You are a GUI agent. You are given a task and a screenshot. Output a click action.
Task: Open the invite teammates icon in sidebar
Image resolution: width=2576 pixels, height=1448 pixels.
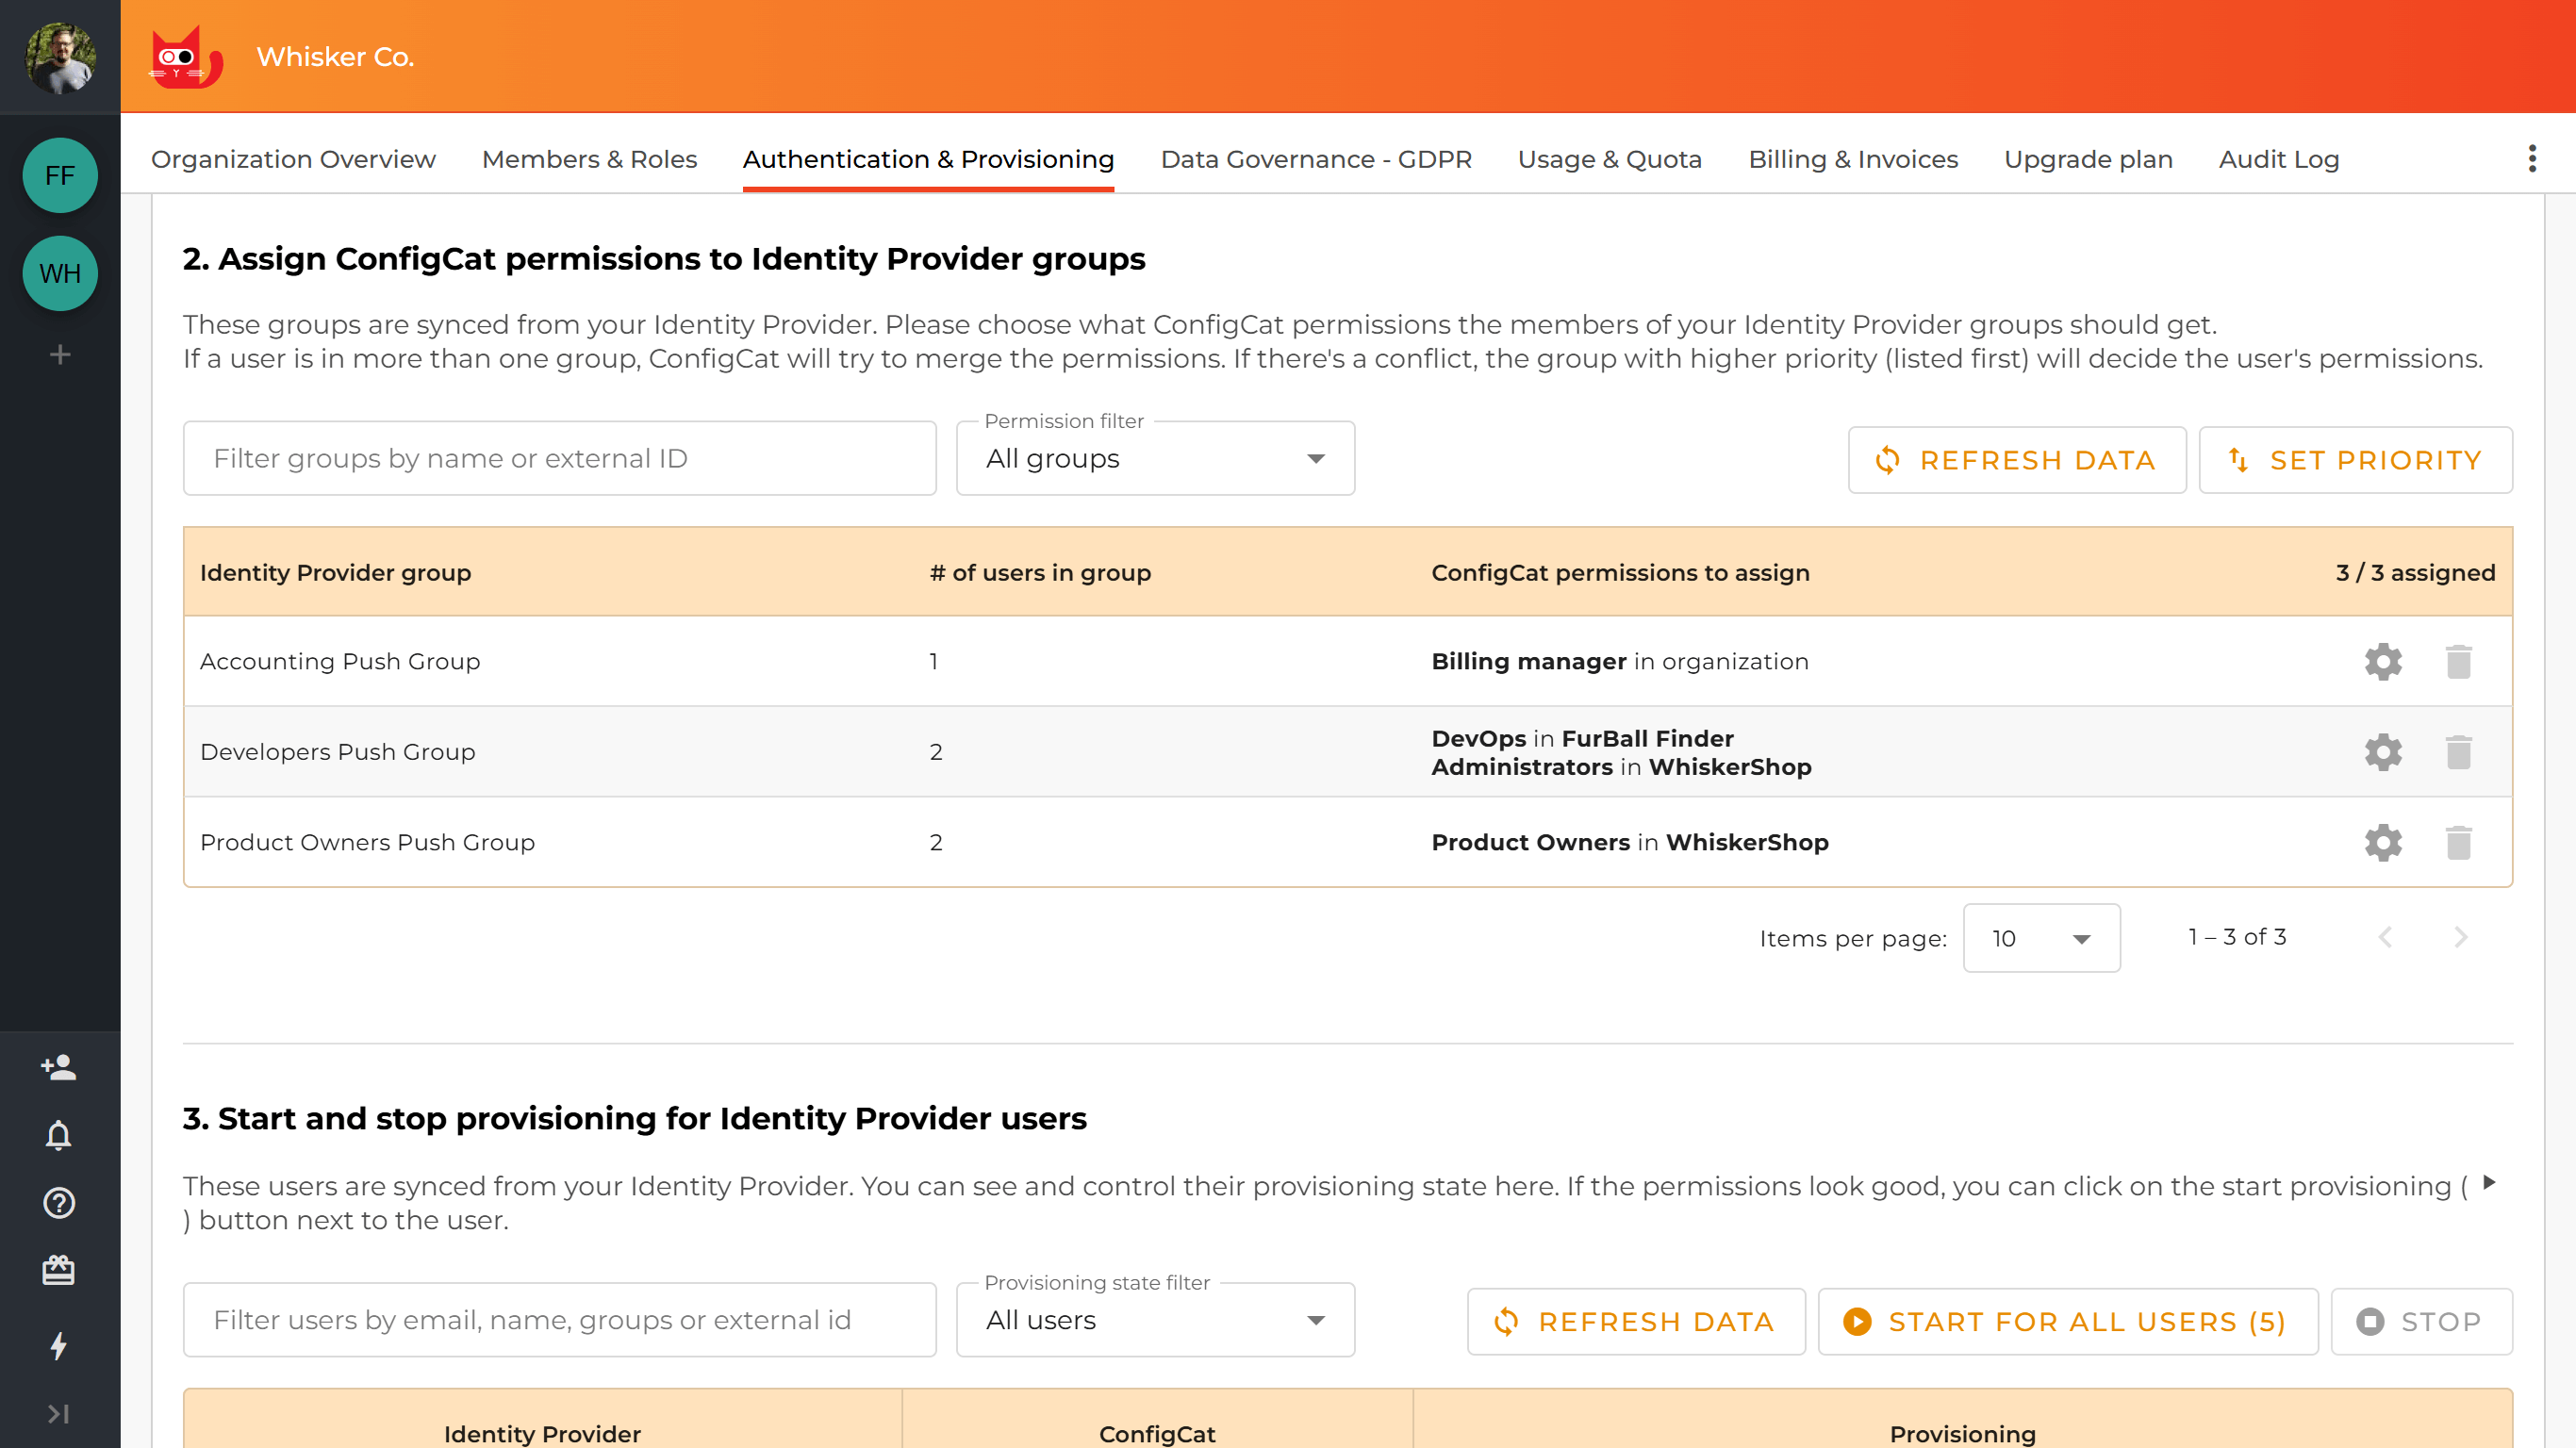tap(59, 1067)
